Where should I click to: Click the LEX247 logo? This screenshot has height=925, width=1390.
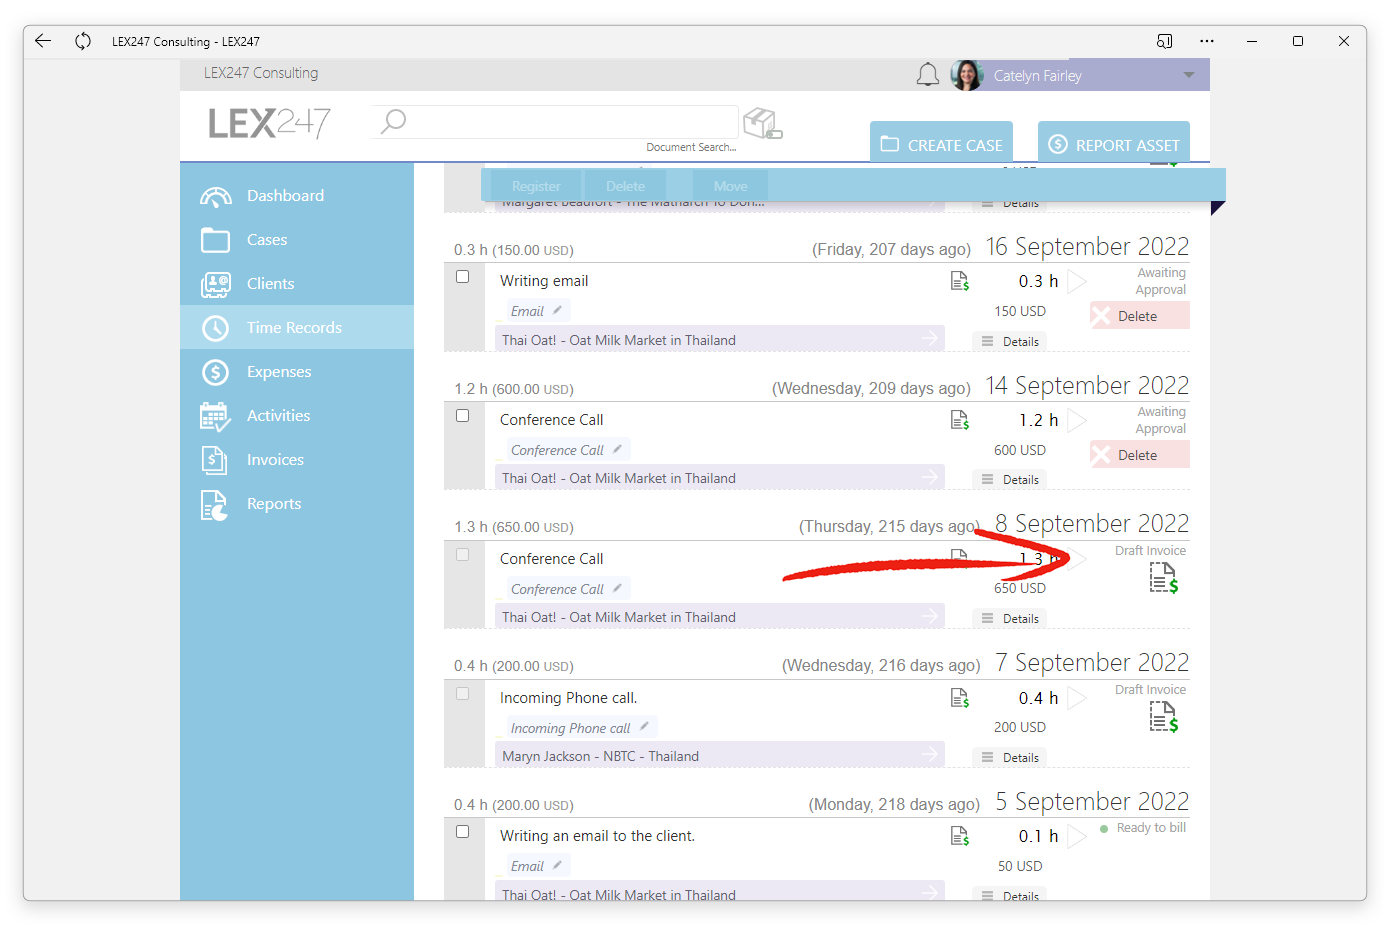point(269,124)
